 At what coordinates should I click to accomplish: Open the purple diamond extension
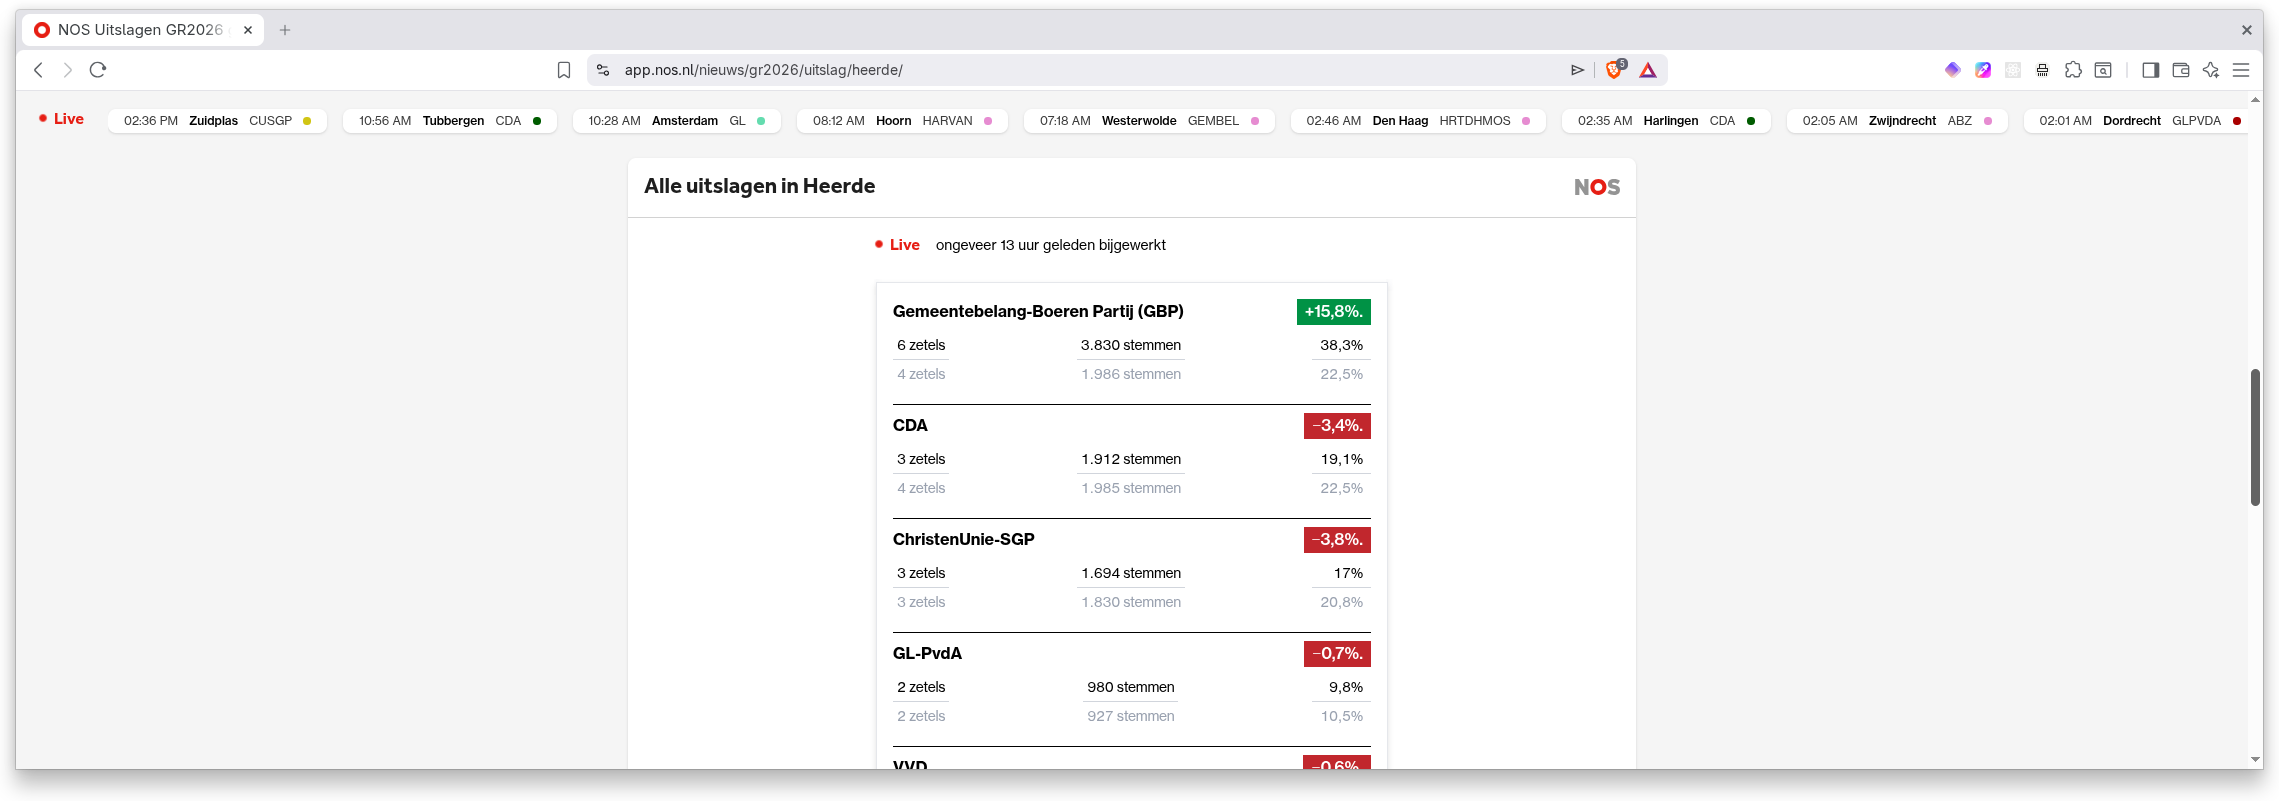1952,70
